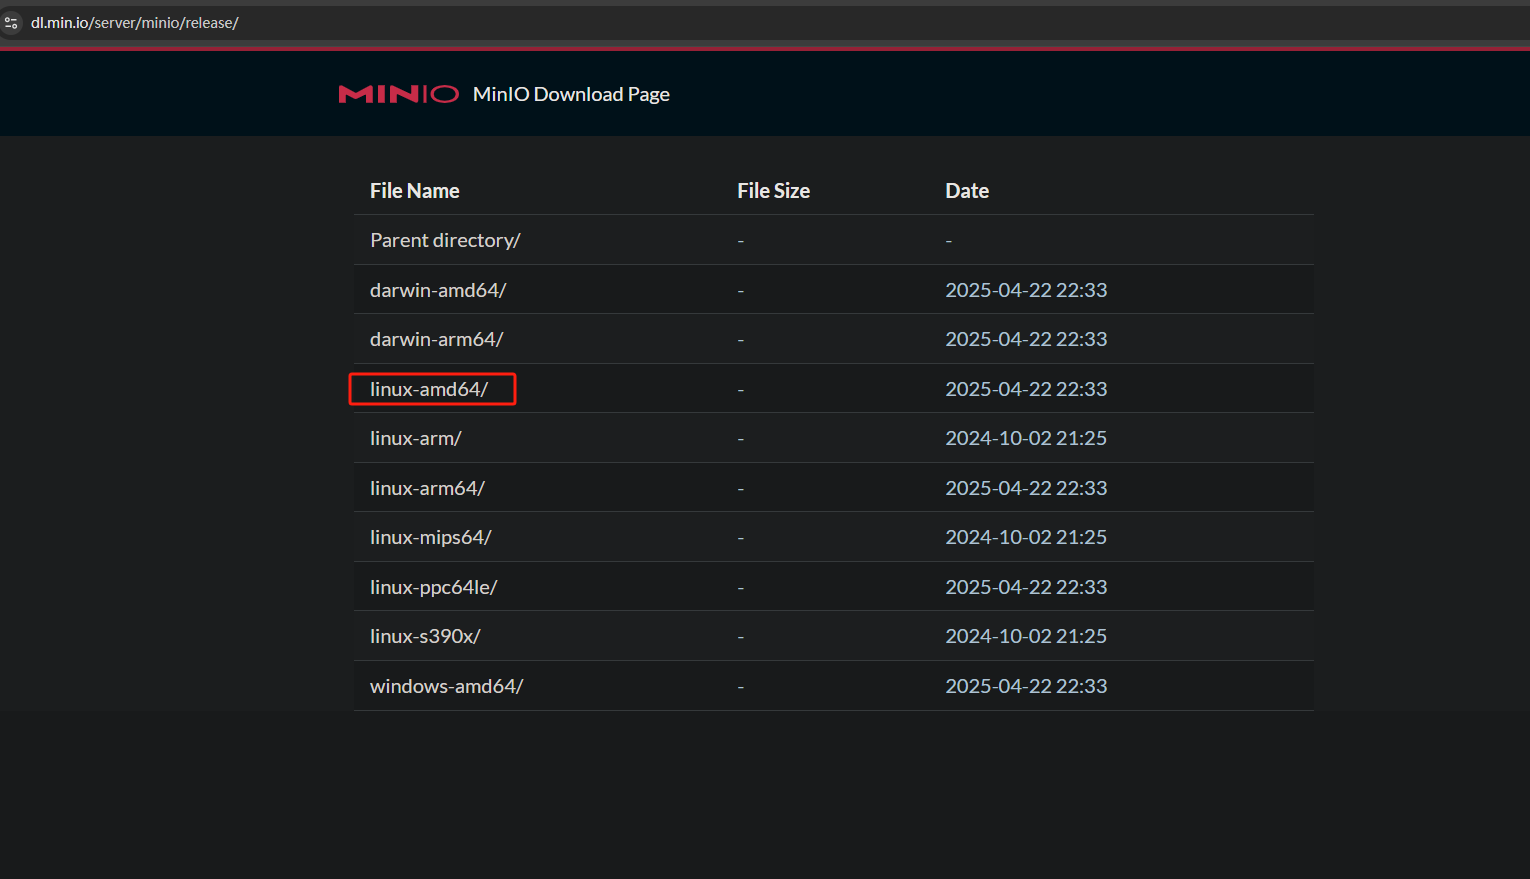Image resolution: width=1530 pixels, height=879 pixels.
Task: Click the MinIO logo in header
Action: tap(399, 94)
